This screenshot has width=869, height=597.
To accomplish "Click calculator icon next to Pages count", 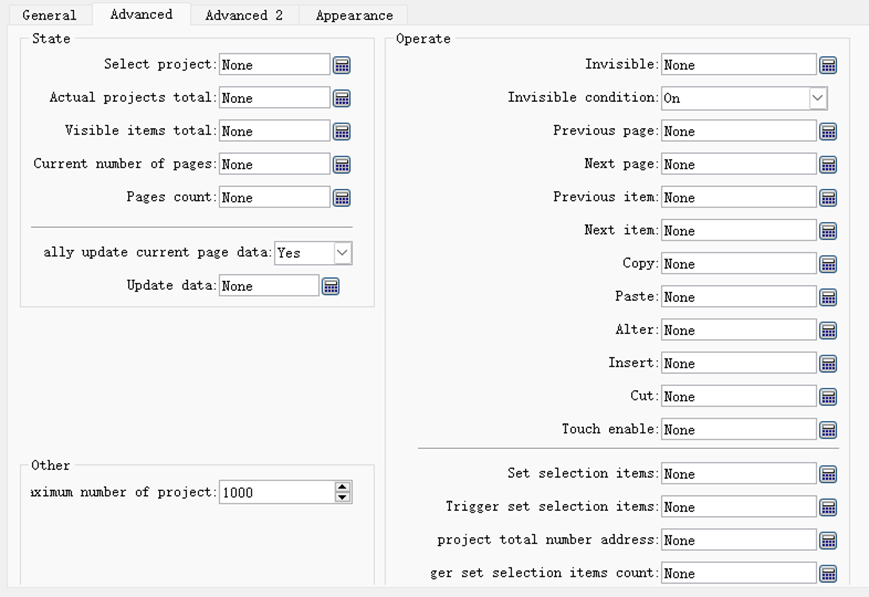I will tap(341, 198).
